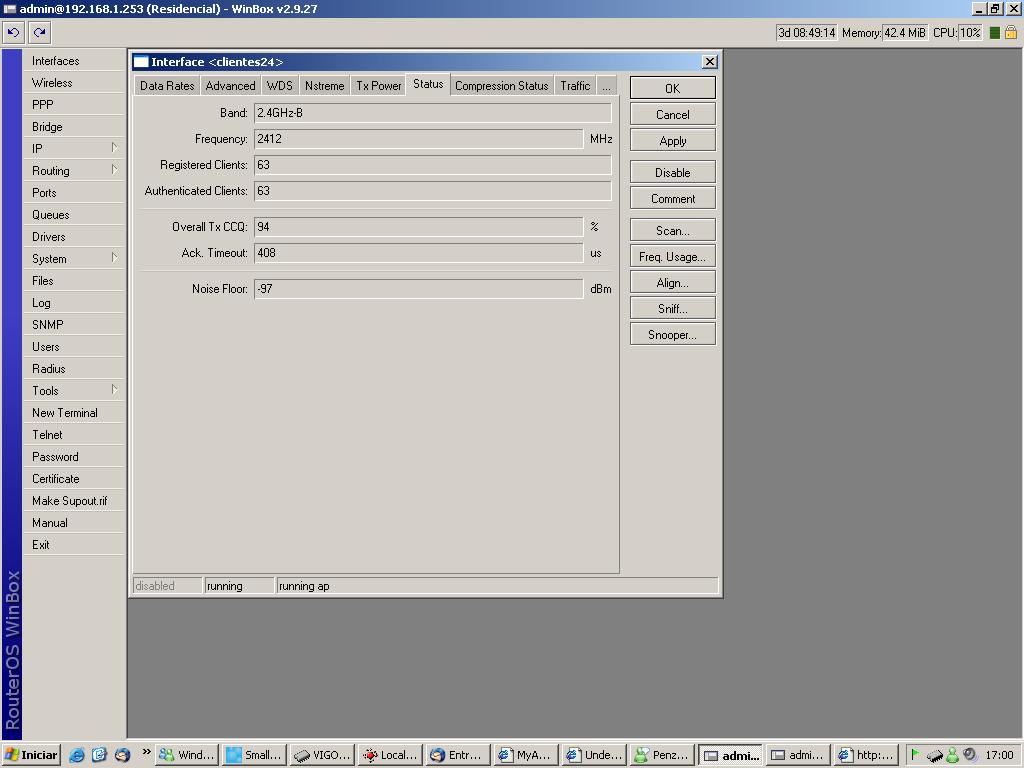Open the Bridge menu

pyautogui.click(x=74, y=127)
